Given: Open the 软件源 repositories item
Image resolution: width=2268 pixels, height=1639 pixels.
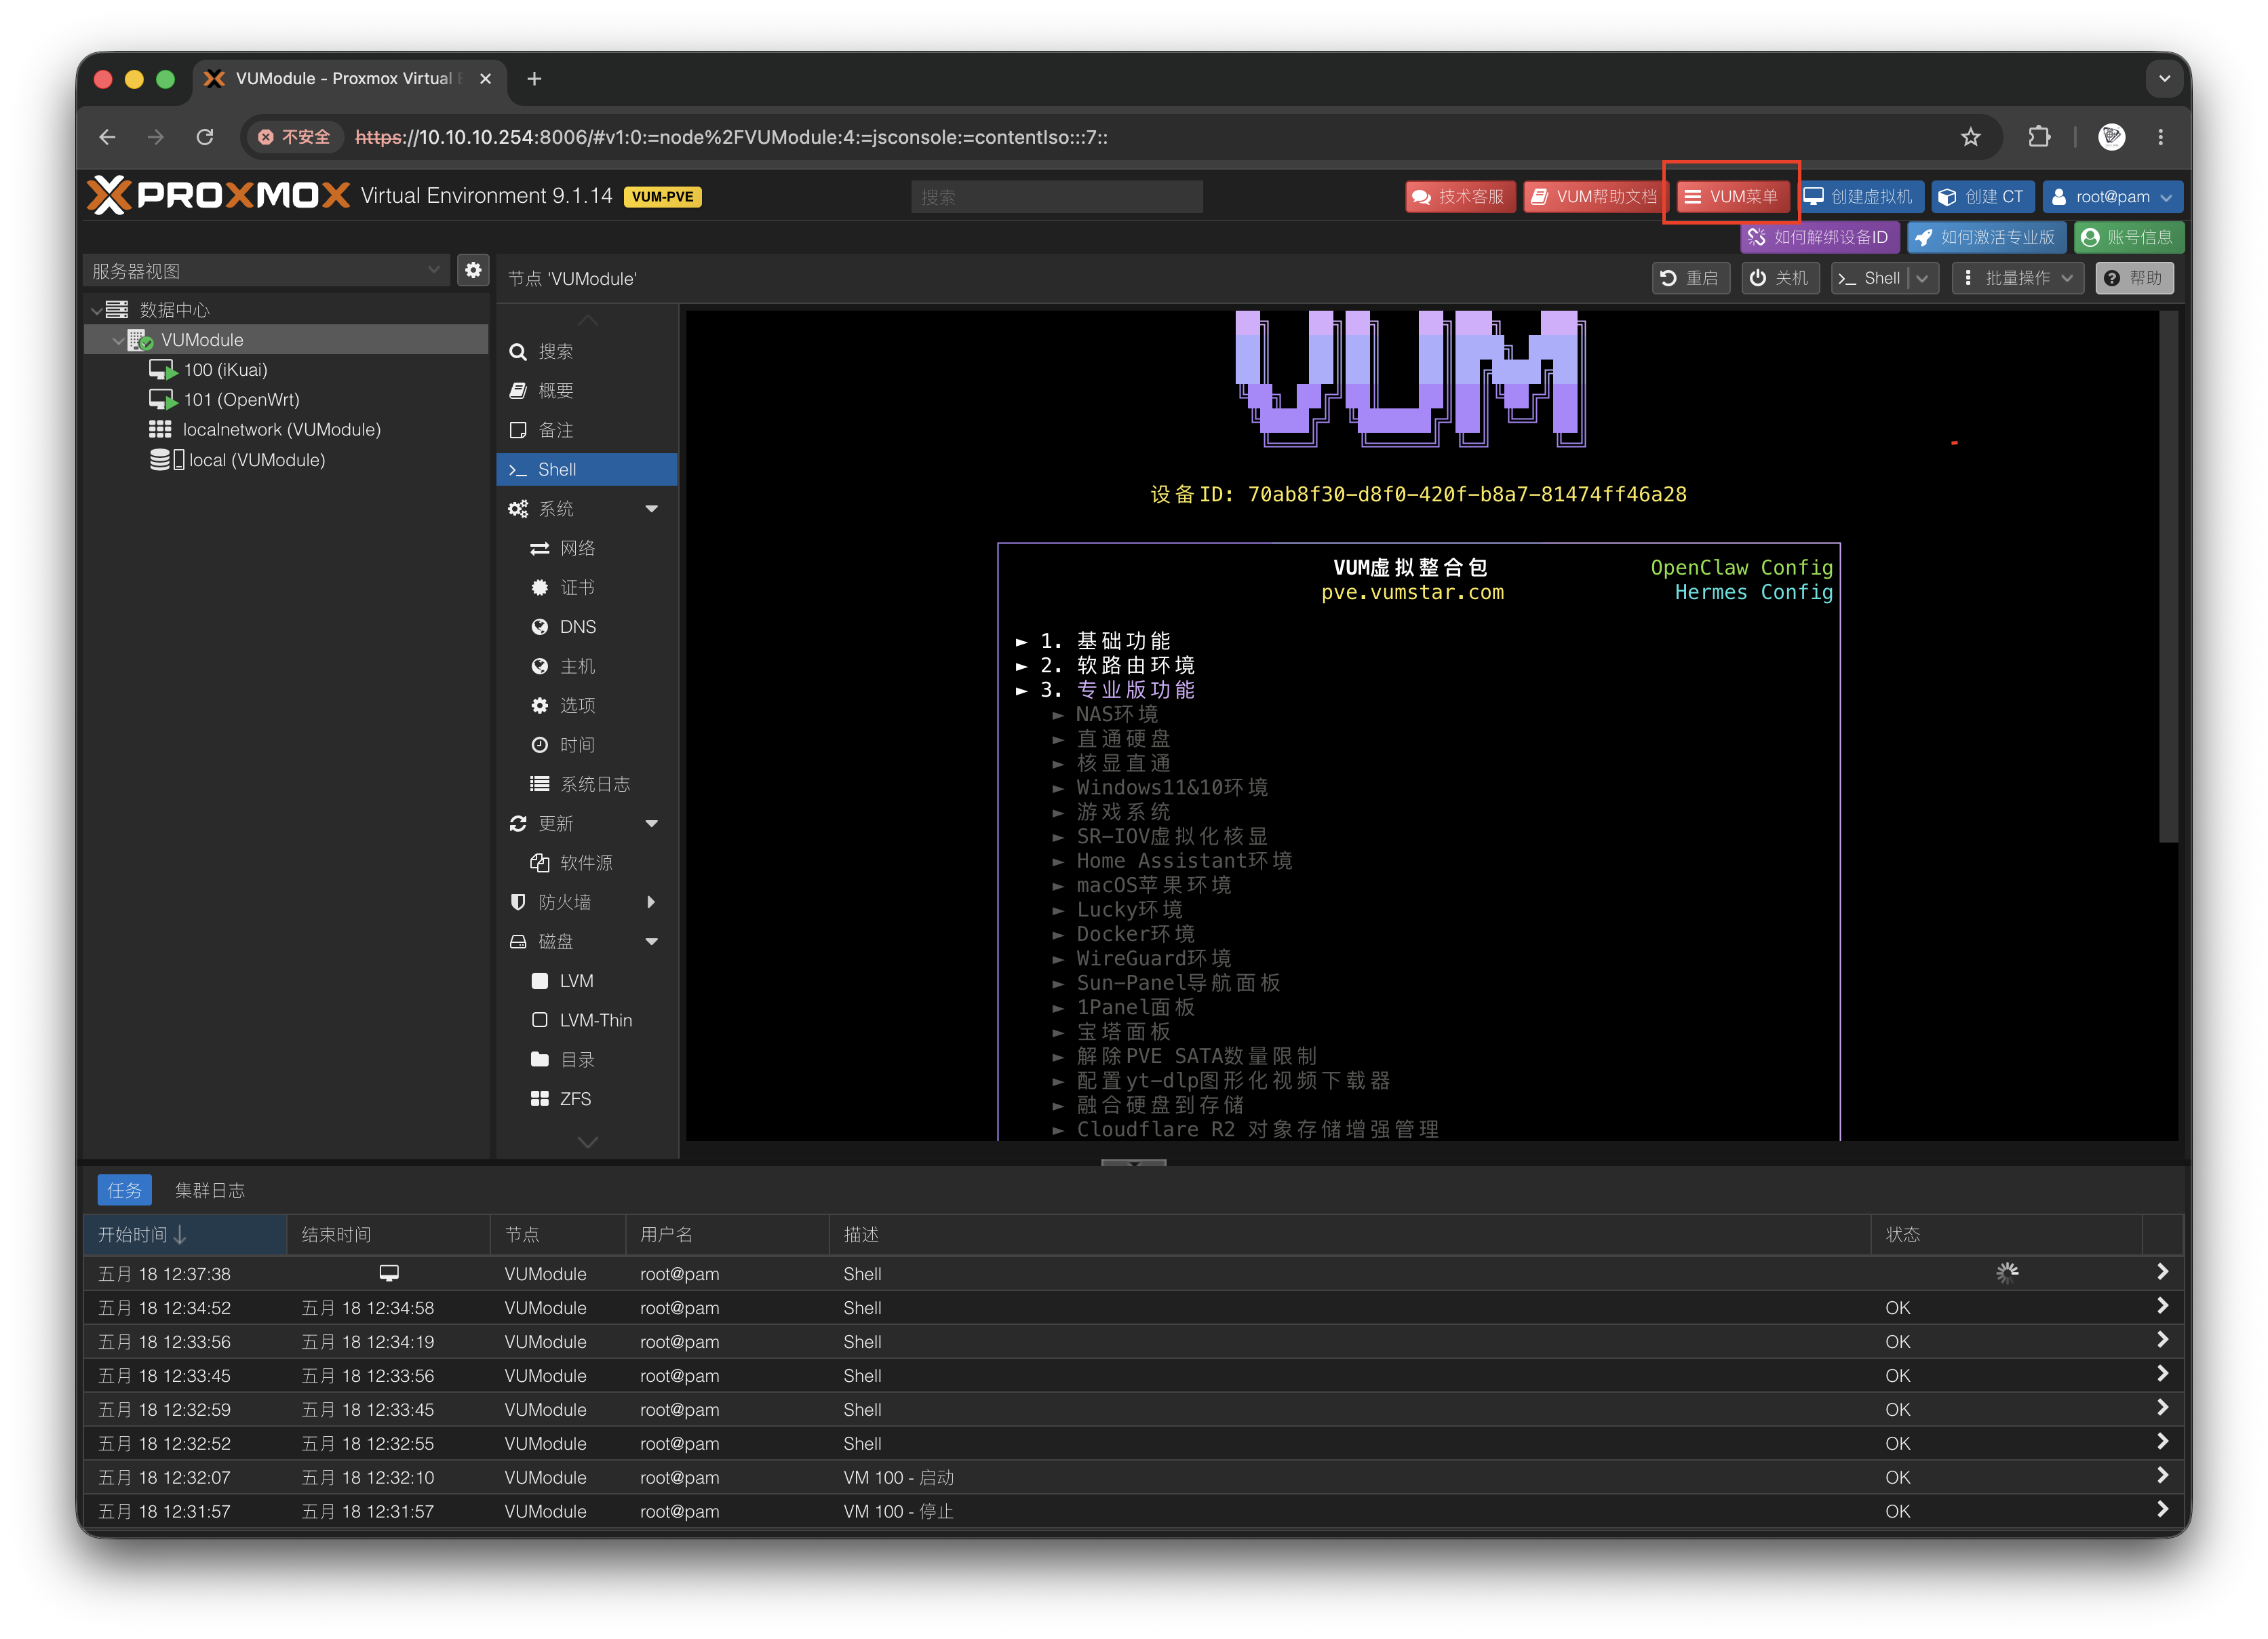Looking at the screenshot, I should [586, 863].
